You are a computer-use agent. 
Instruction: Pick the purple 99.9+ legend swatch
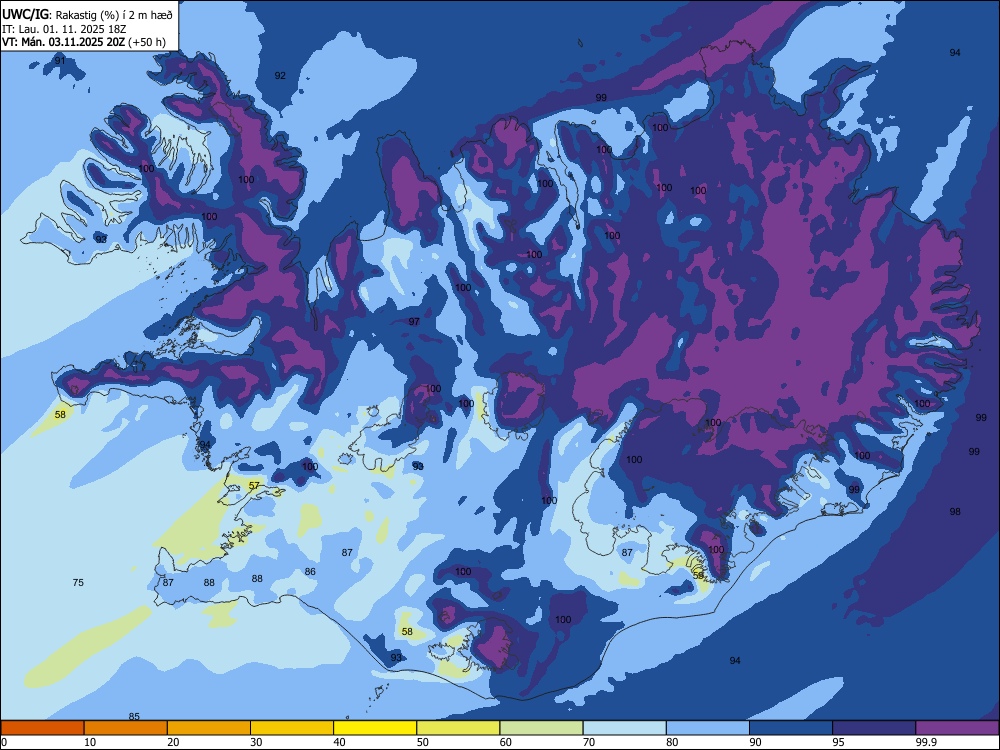(957, 728)
